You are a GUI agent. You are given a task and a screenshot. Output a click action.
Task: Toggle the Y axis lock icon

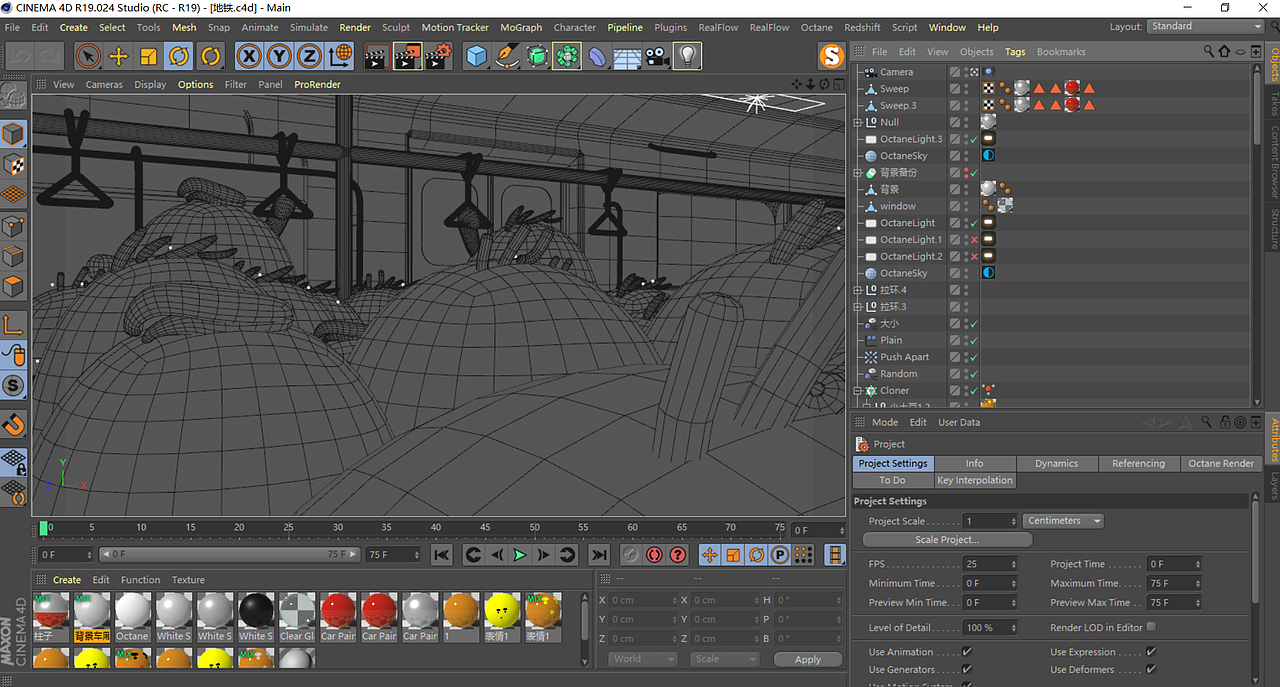pyautogui.click(x=280, y=56)
